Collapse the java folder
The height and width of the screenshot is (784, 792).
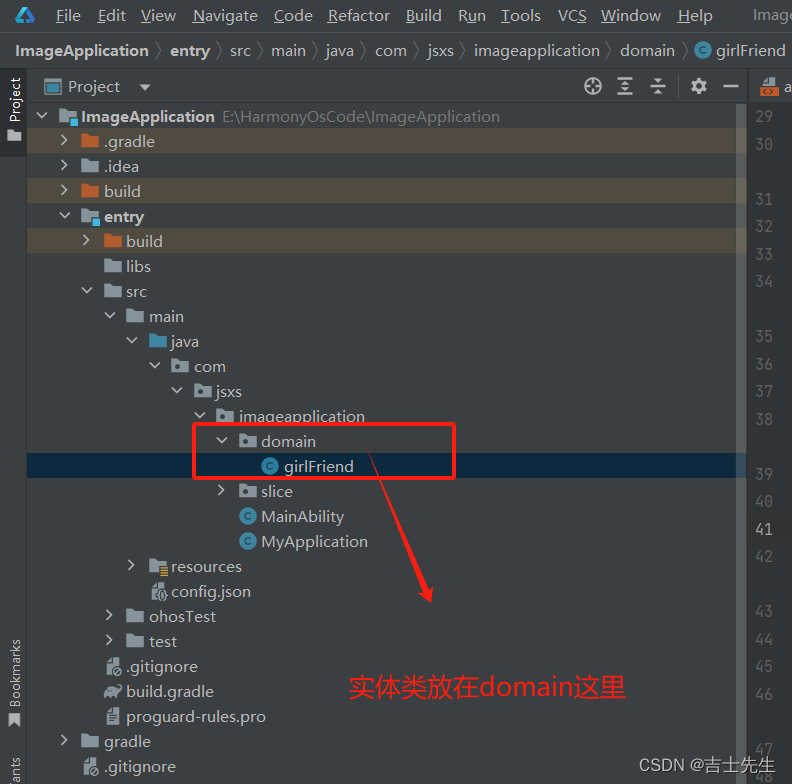[x=132, y=340]
